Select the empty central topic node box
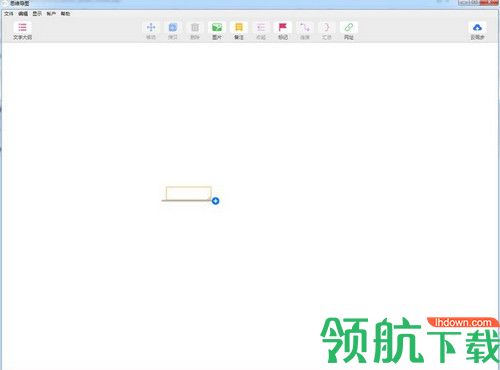The height and width of the screenshot is (370, 500). coord(189,193)
